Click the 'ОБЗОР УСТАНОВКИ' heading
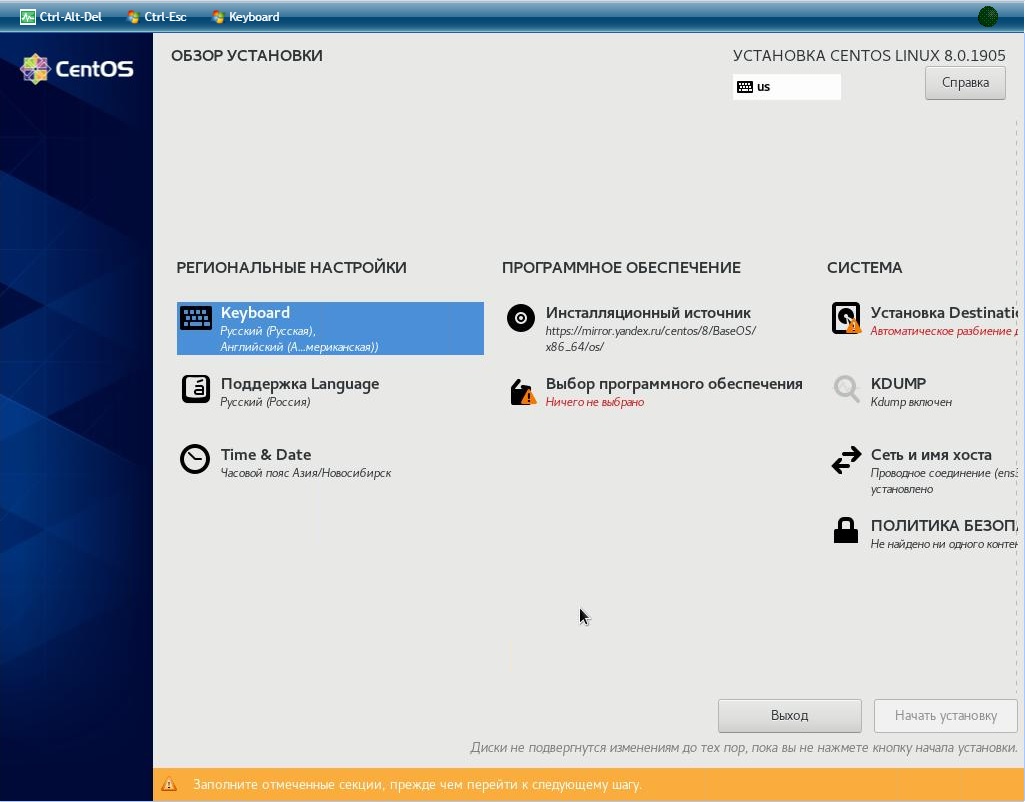This screenshot has height=802, width=1025. [x=246, y=56]
